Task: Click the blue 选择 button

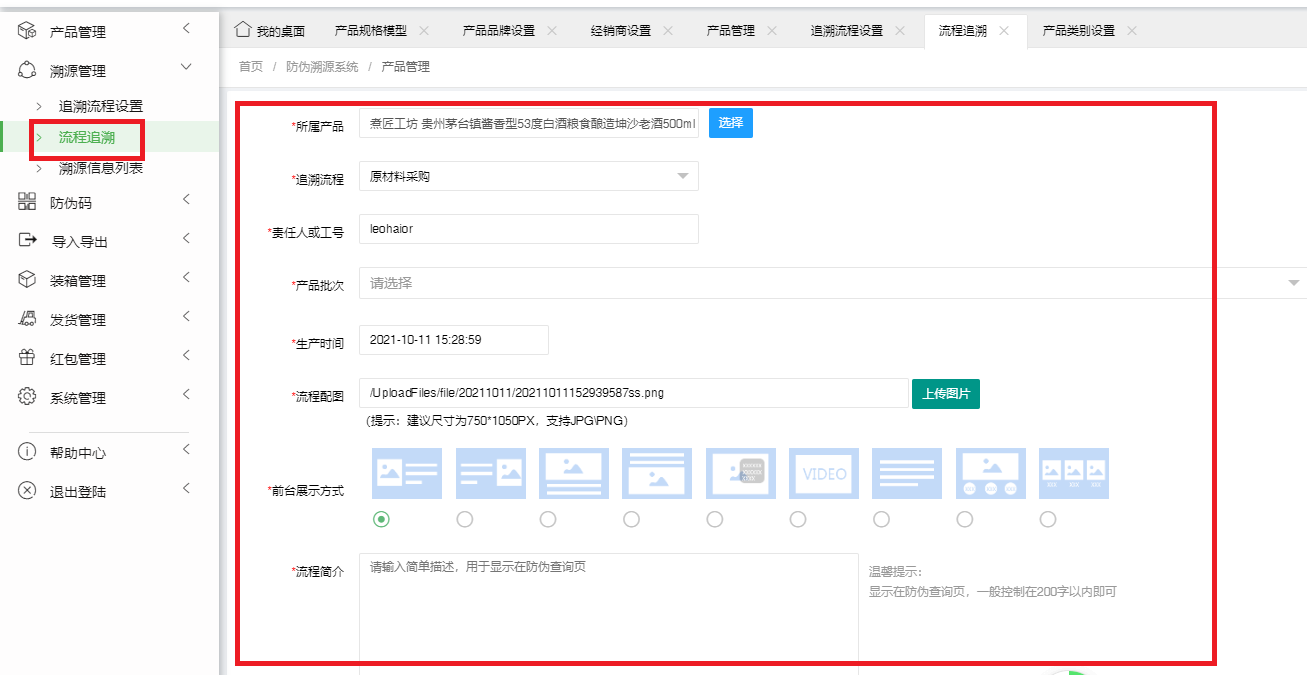Action: (730, 123)
